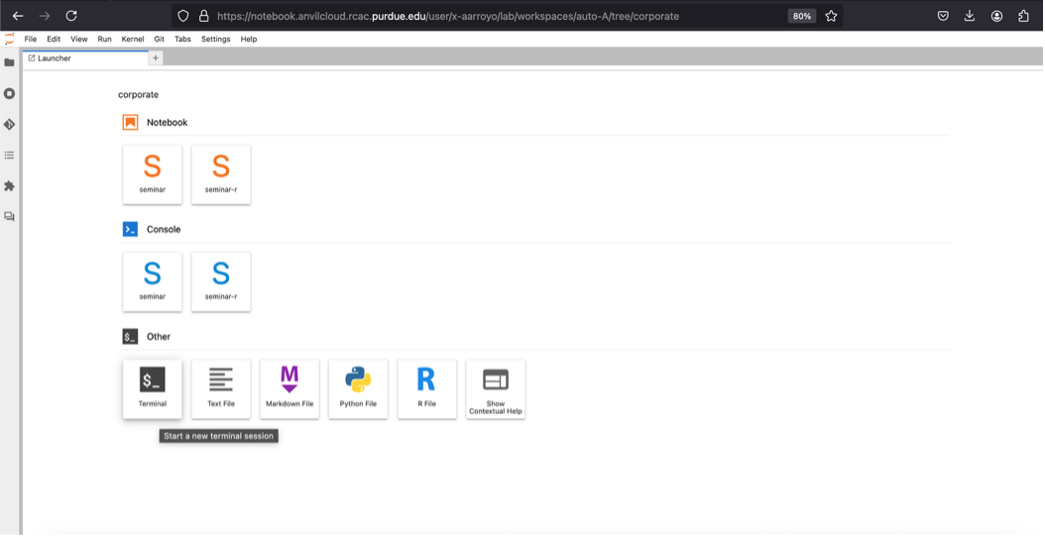Open the Settings menu

pyautogui.click(x=215, y=39)
